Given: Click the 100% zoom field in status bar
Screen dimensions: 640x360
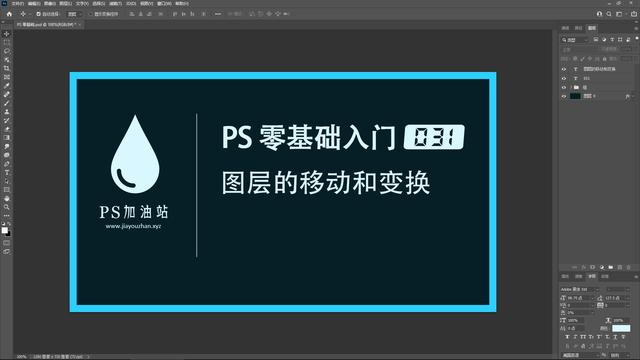Looking at the screenshot, I should click(x=21, y=357).
